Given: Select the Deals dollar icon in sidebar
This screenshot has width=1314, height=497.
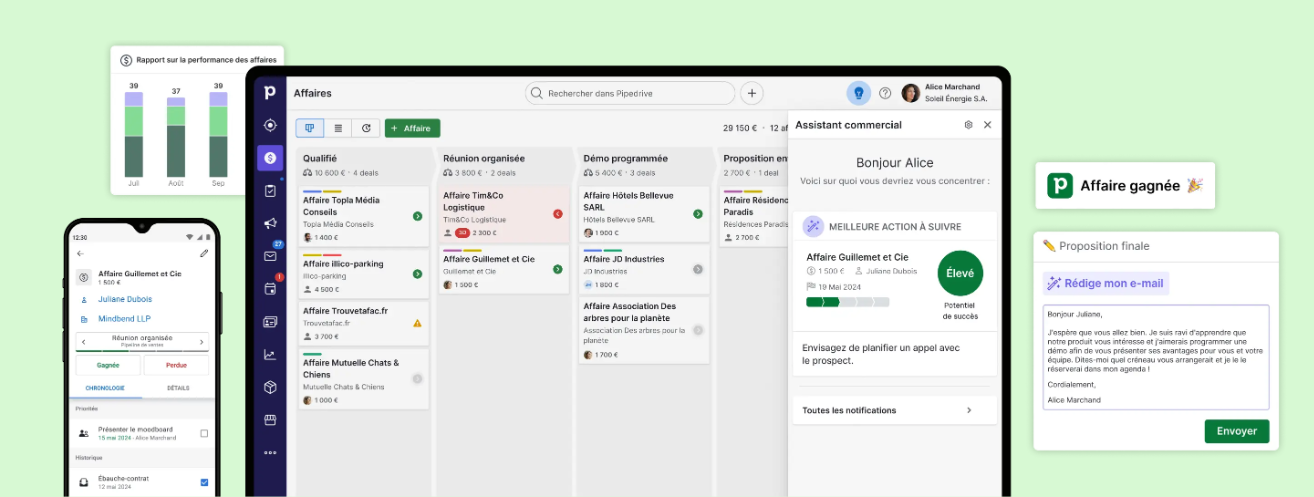Looking at the screenshot, I should click(270, 158).
